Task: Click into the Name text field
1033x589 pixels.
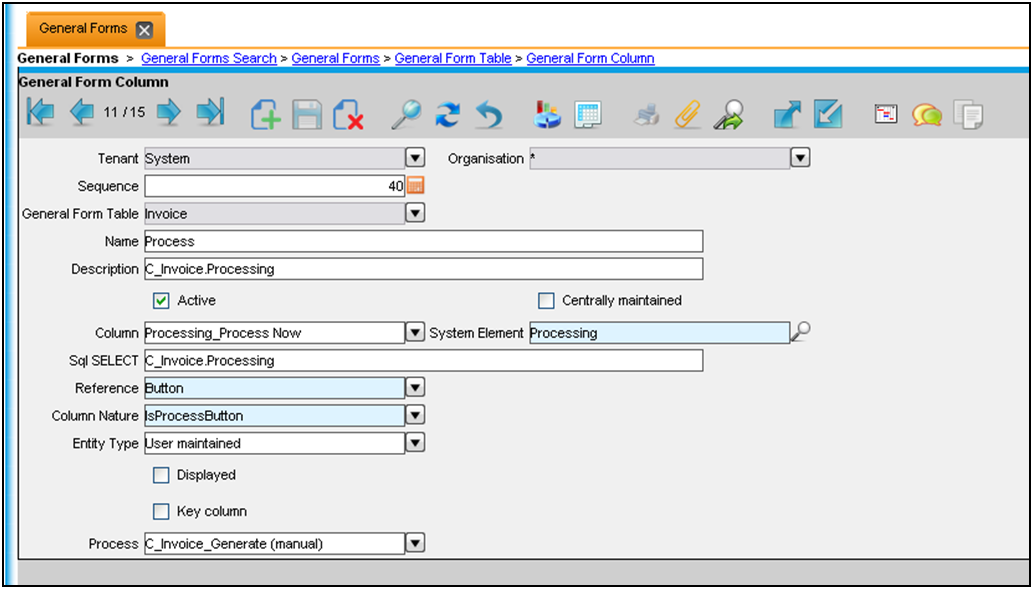Action: (423, 241)
